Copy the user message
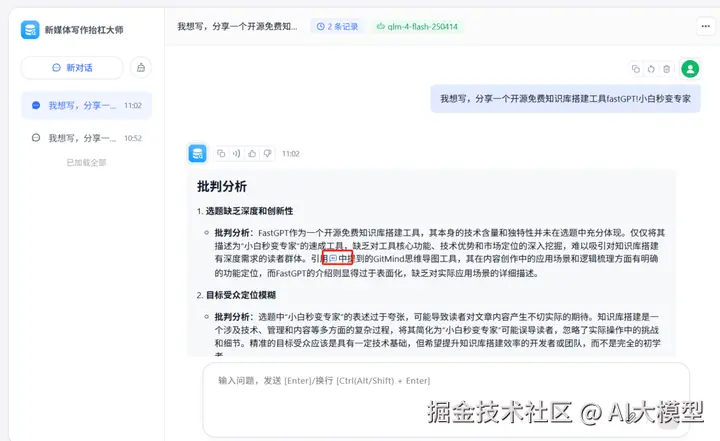 coord(636,69)
